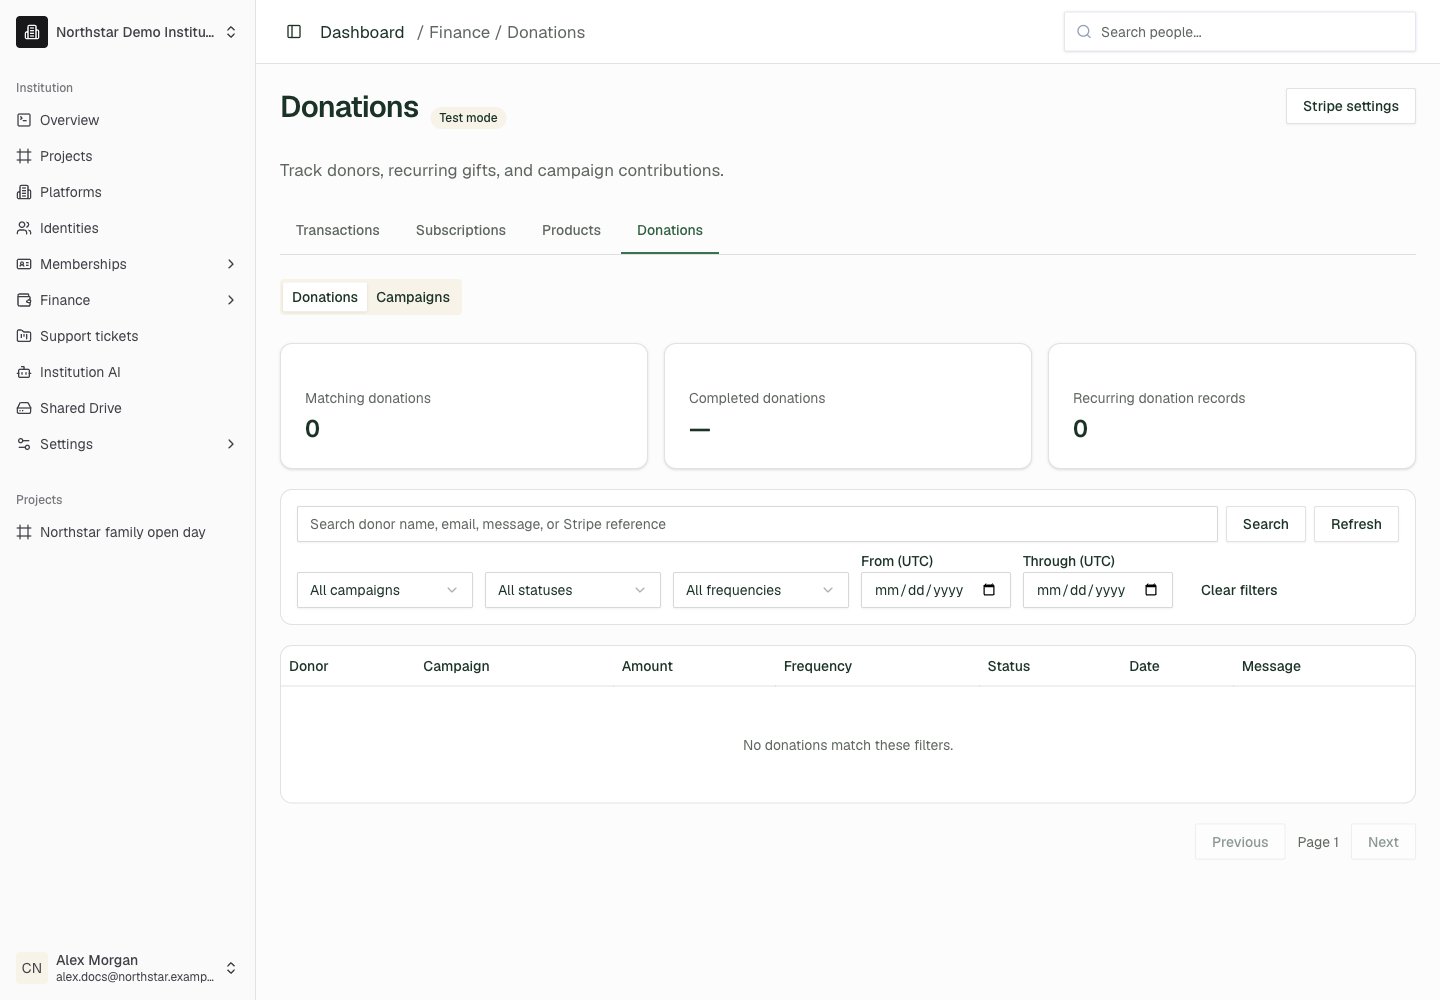Open the From (UTC) calendar picker icon
The image size is (1440, 1000).
[x=989, y=590]
